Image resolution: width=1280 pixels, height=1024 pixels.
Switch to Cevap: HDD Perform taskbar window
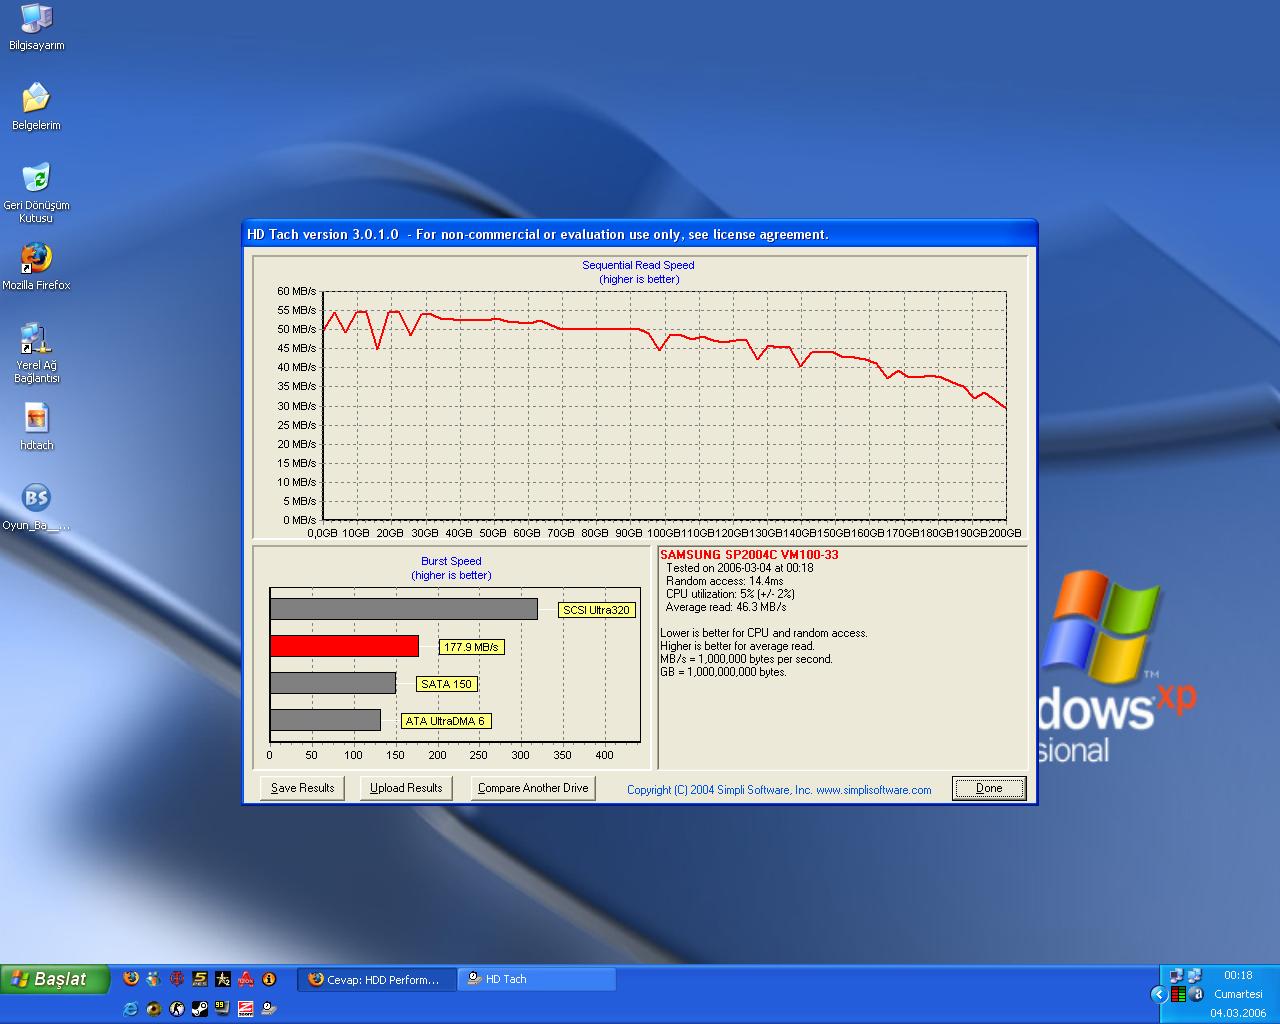click(377, 979)
